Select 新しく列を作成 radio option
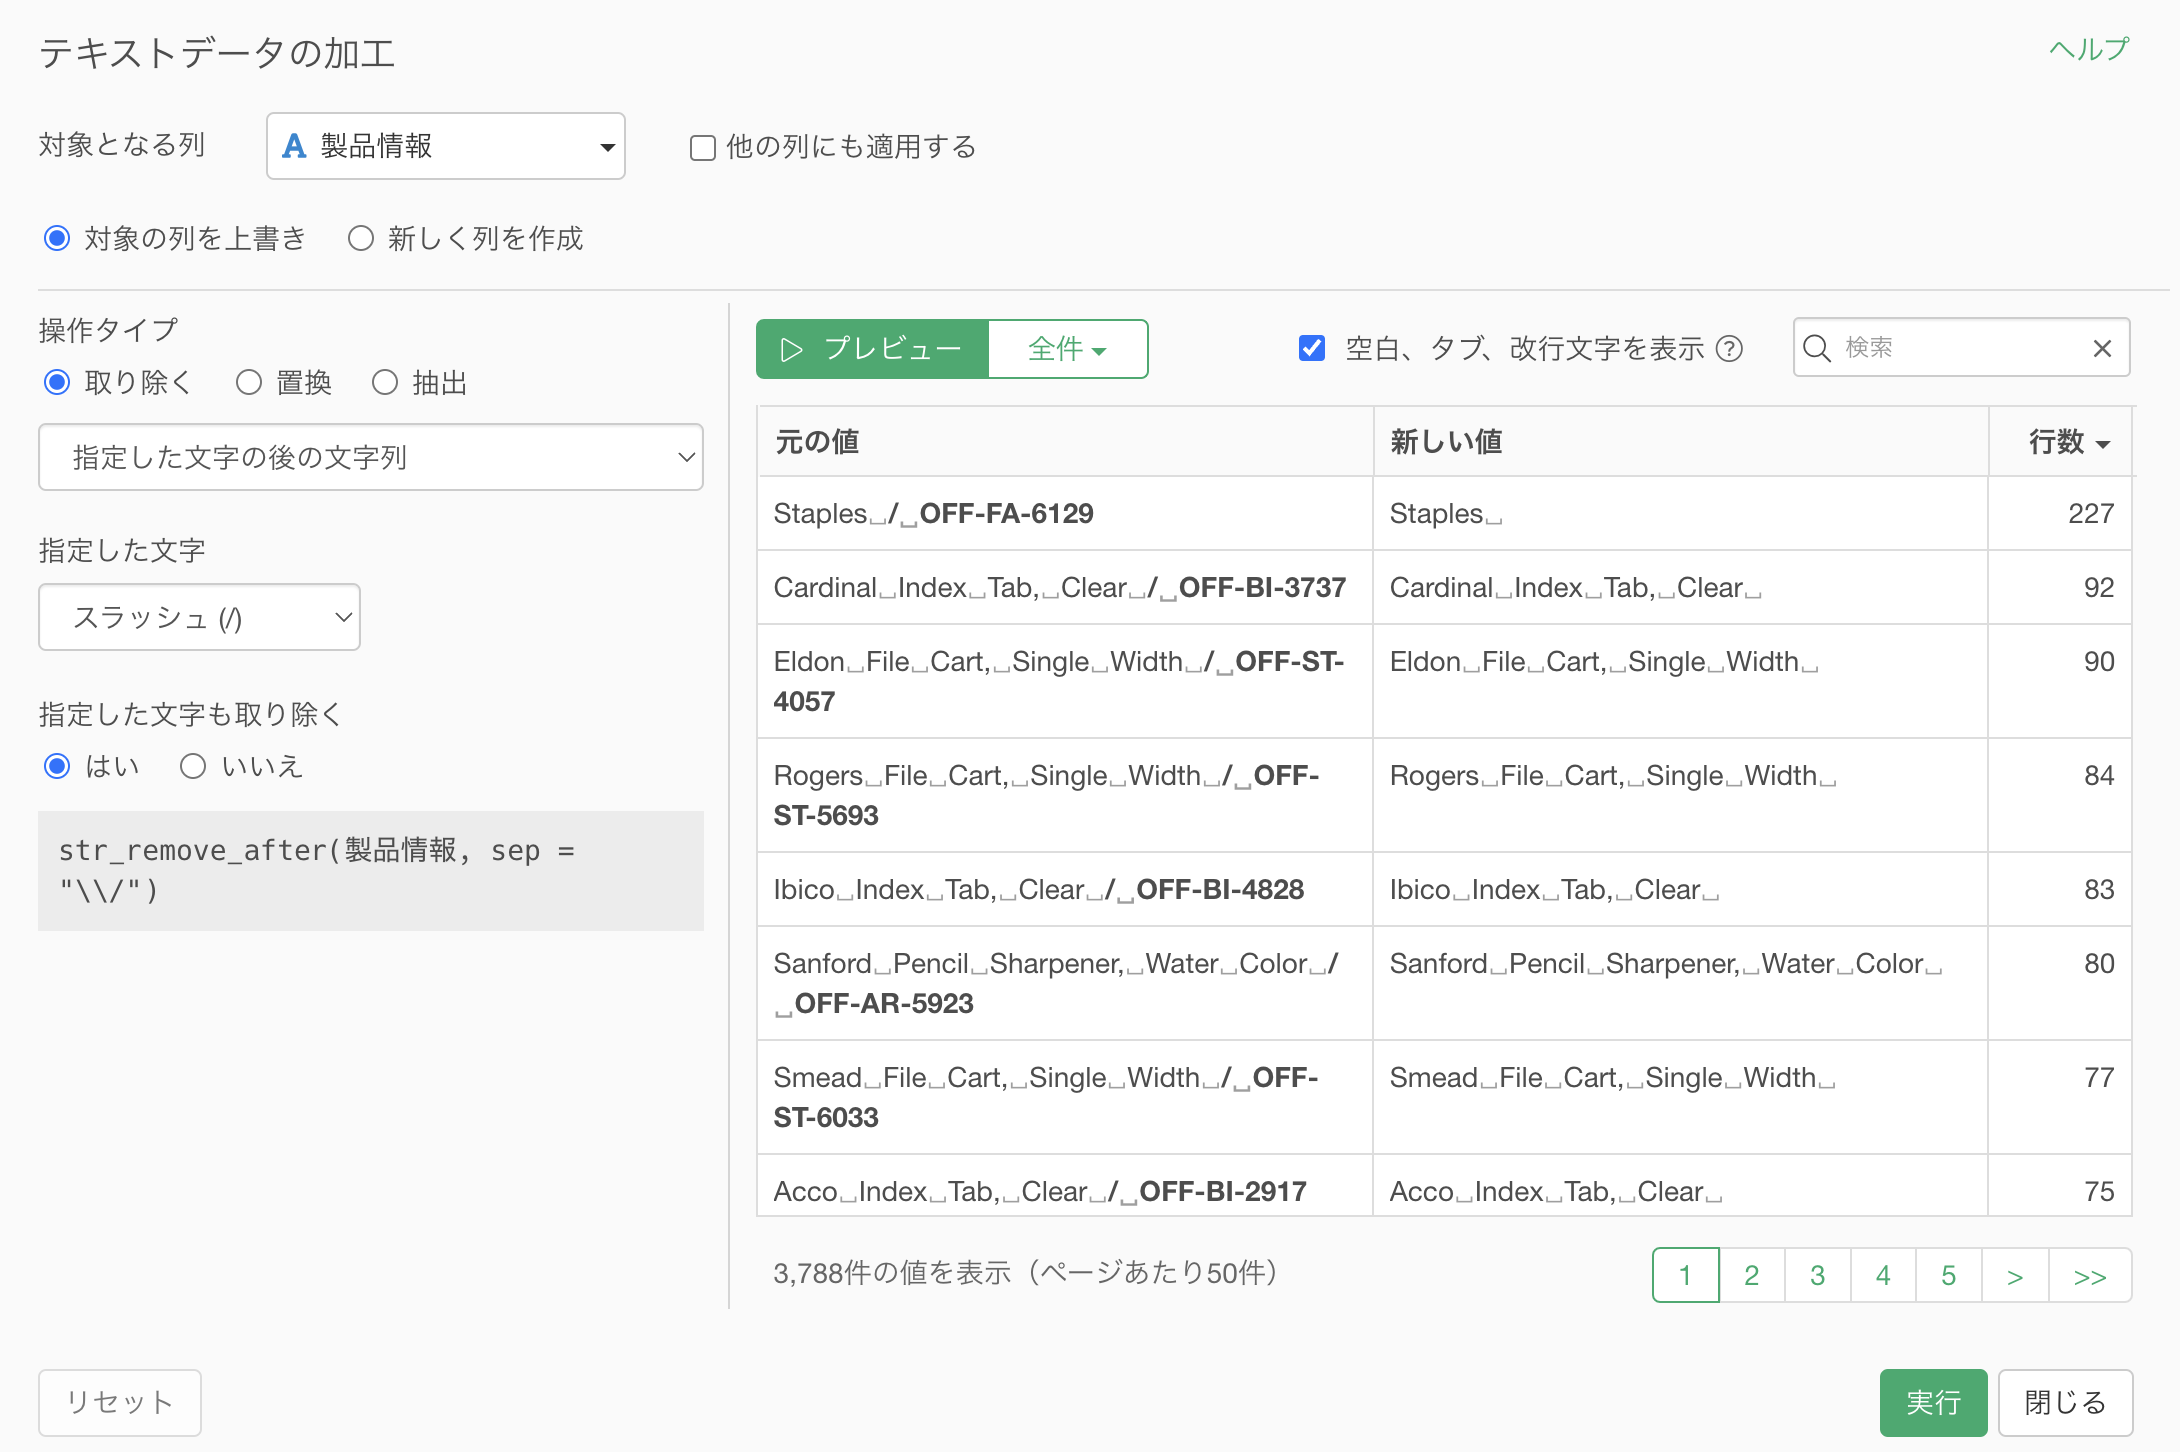 click(361, 238)
